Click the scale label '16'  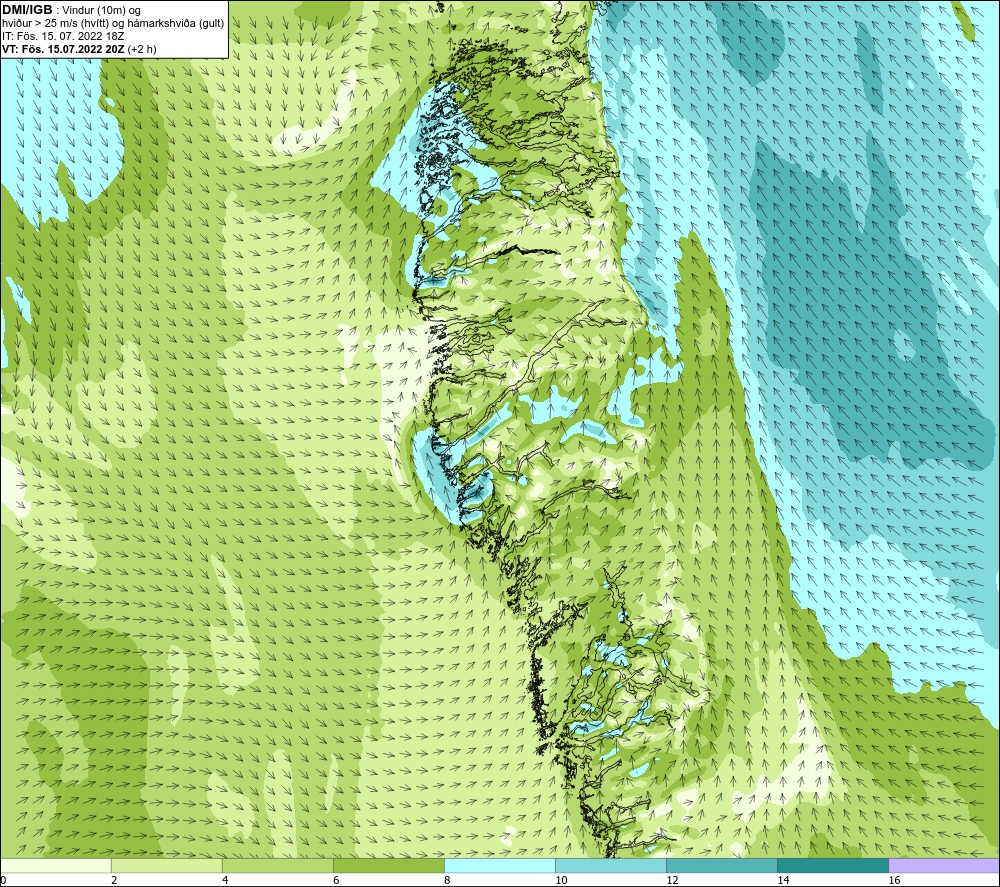[894, 881]
